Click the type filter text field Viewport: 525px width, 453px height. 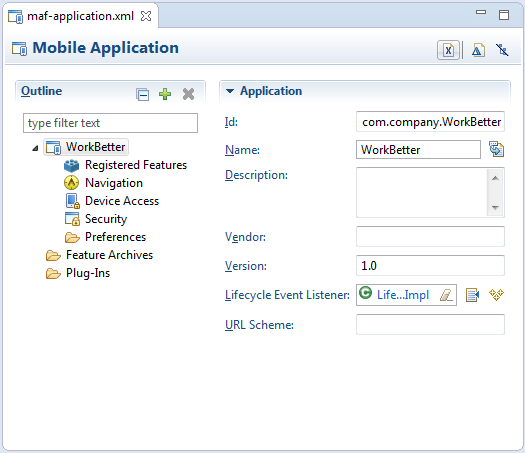point(110,123)
